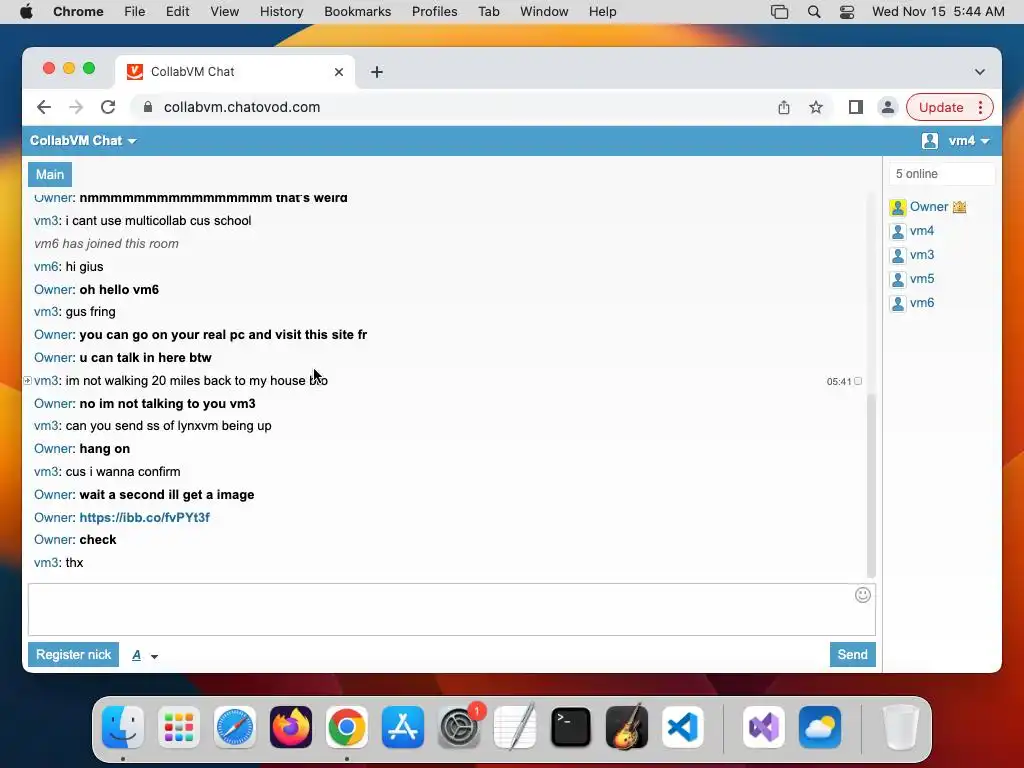Open the Profiles menu
This screenshot has height=768, width=1024.
tap(434, 12)
